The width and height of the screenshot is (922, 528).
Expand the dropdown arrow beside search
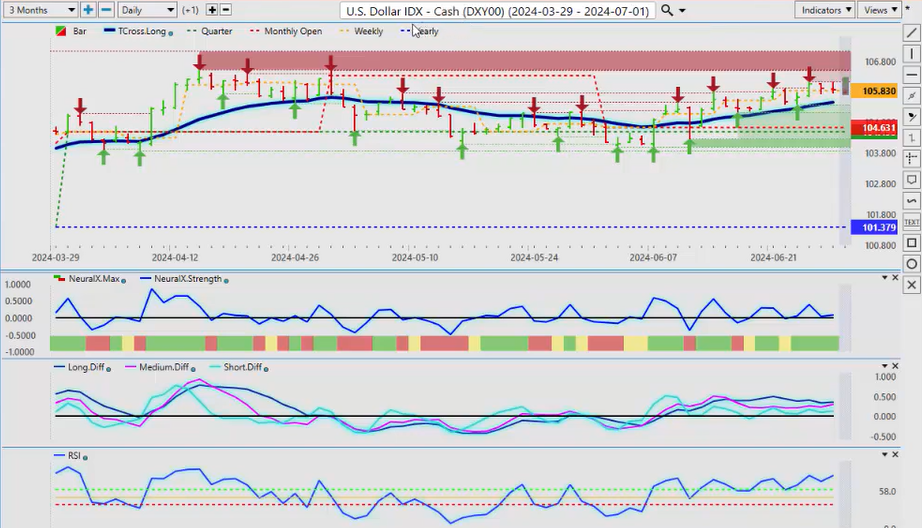tap(682, 11)
